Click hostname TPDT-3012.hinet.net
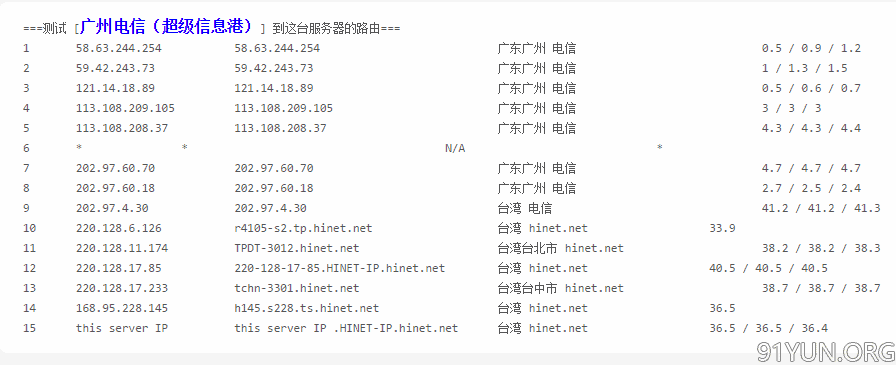 pos(297,248)
